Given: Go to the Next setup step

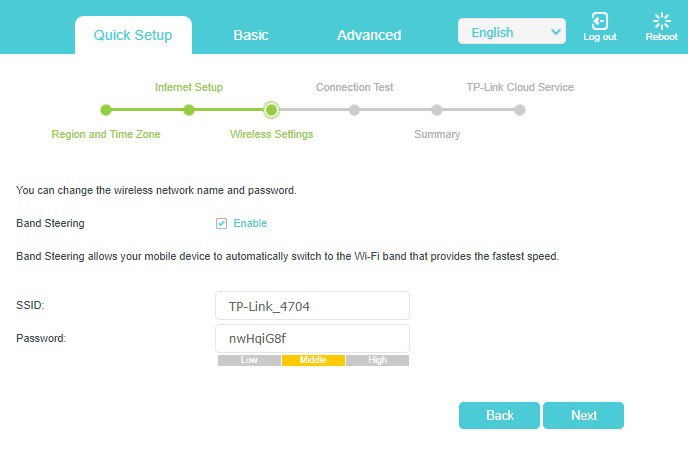Looking at the screenshot, I should pyautogui.click(x=583, y=415).
